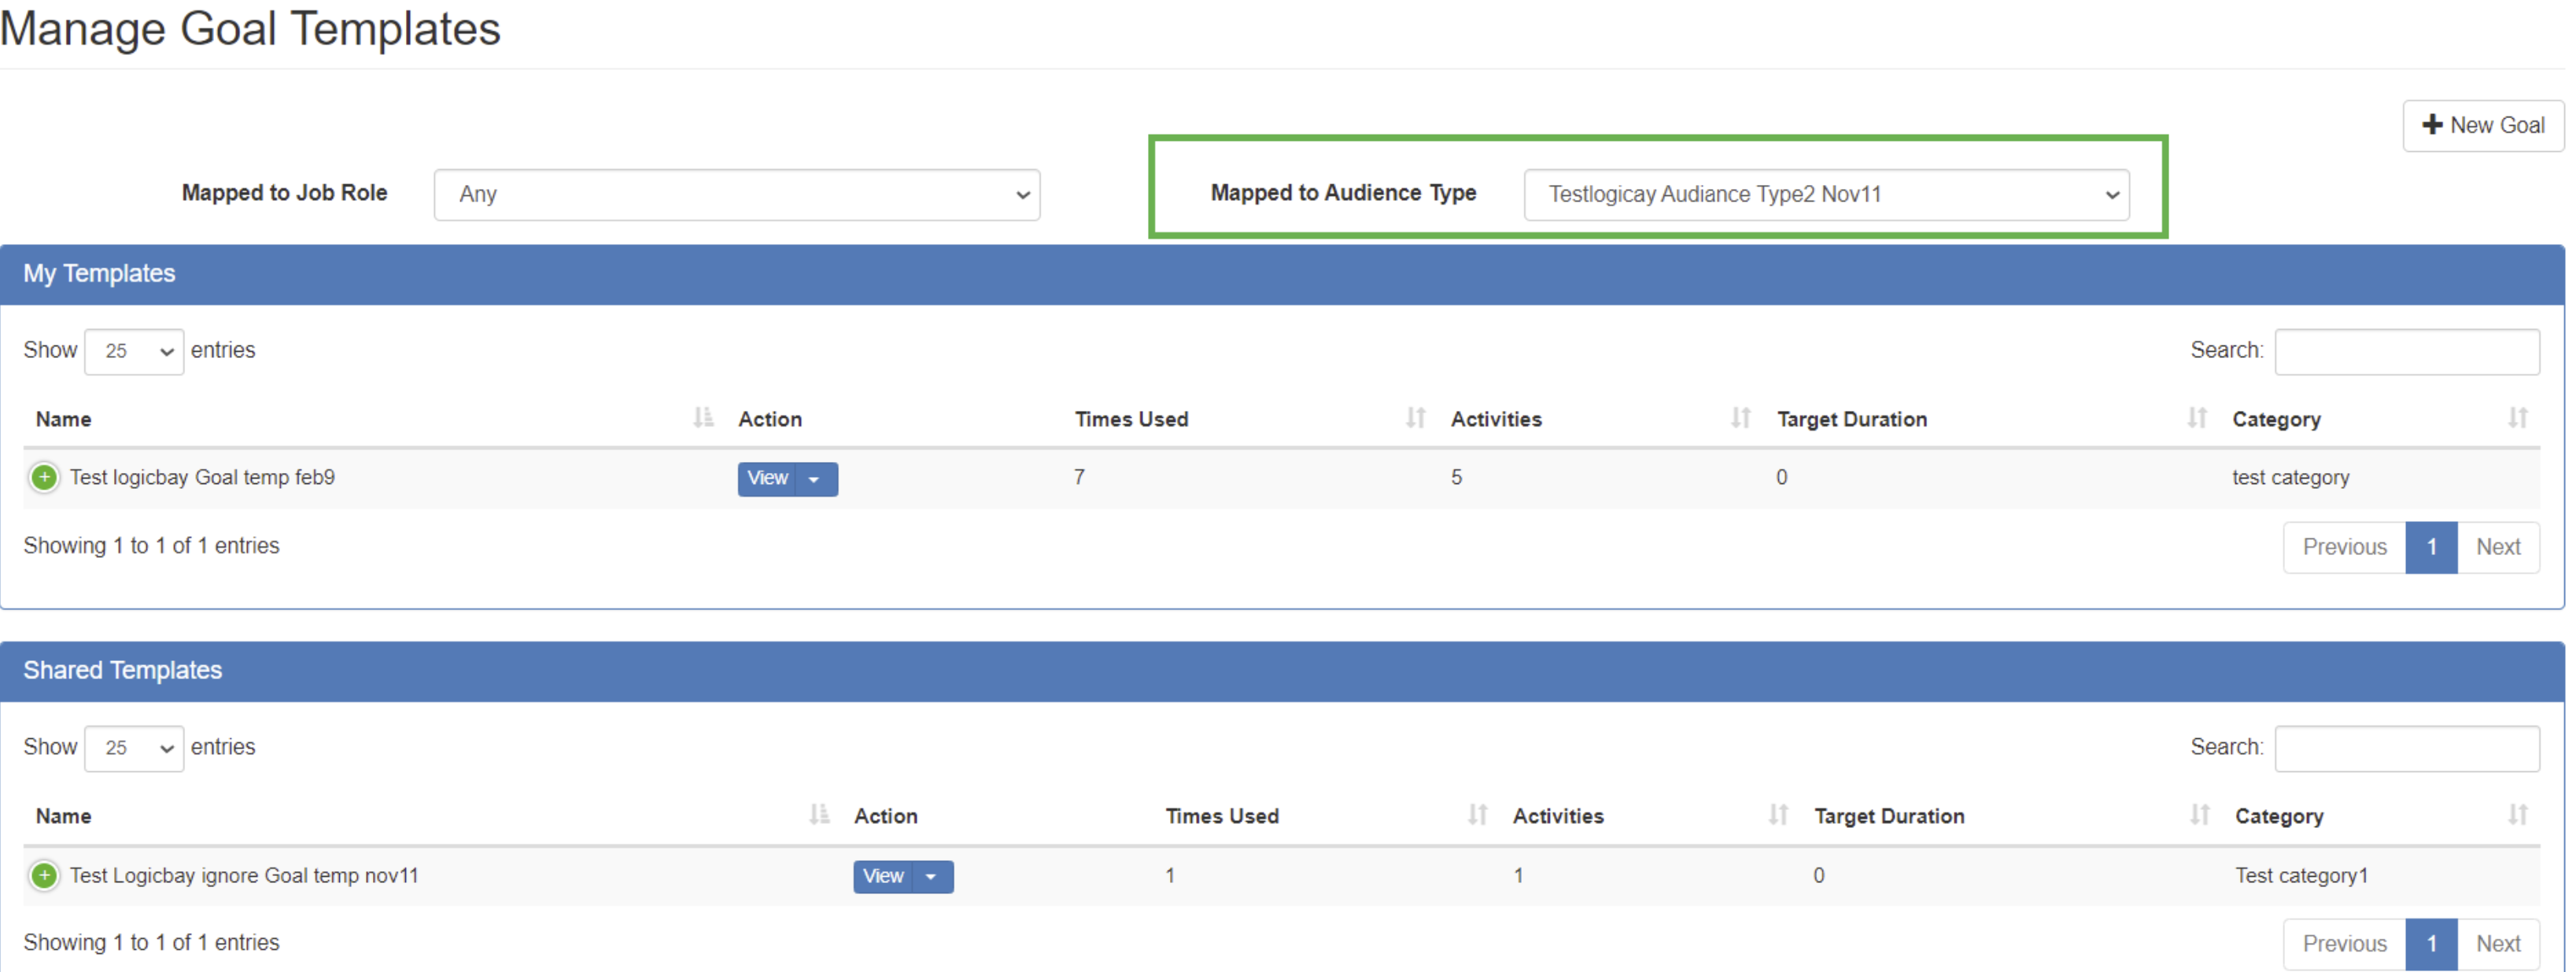Click the New Goal button

point(2484,126)
